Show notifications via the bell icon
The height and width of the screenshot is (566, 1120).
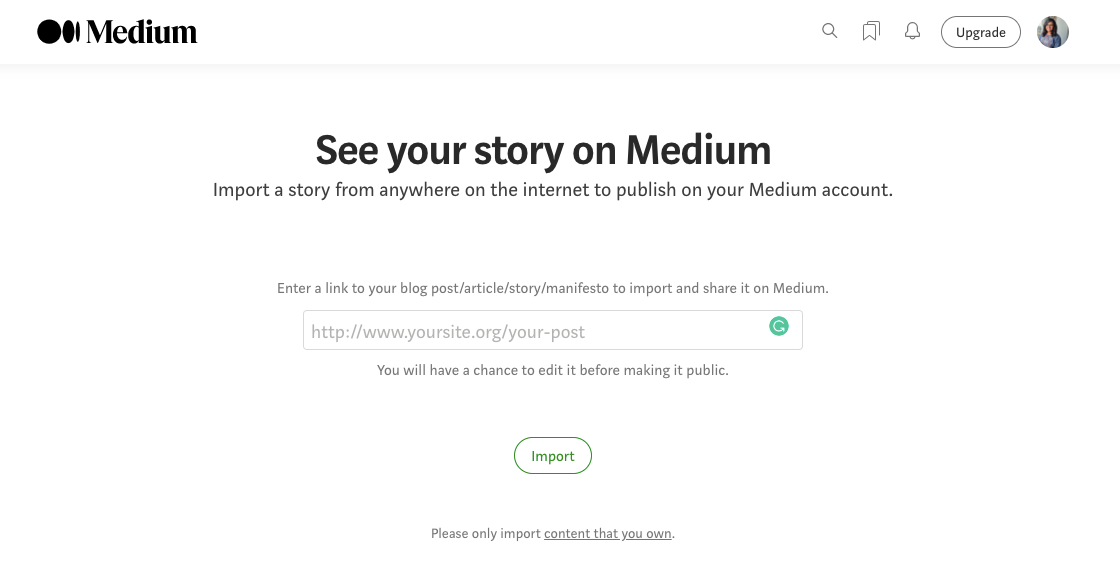912,32
